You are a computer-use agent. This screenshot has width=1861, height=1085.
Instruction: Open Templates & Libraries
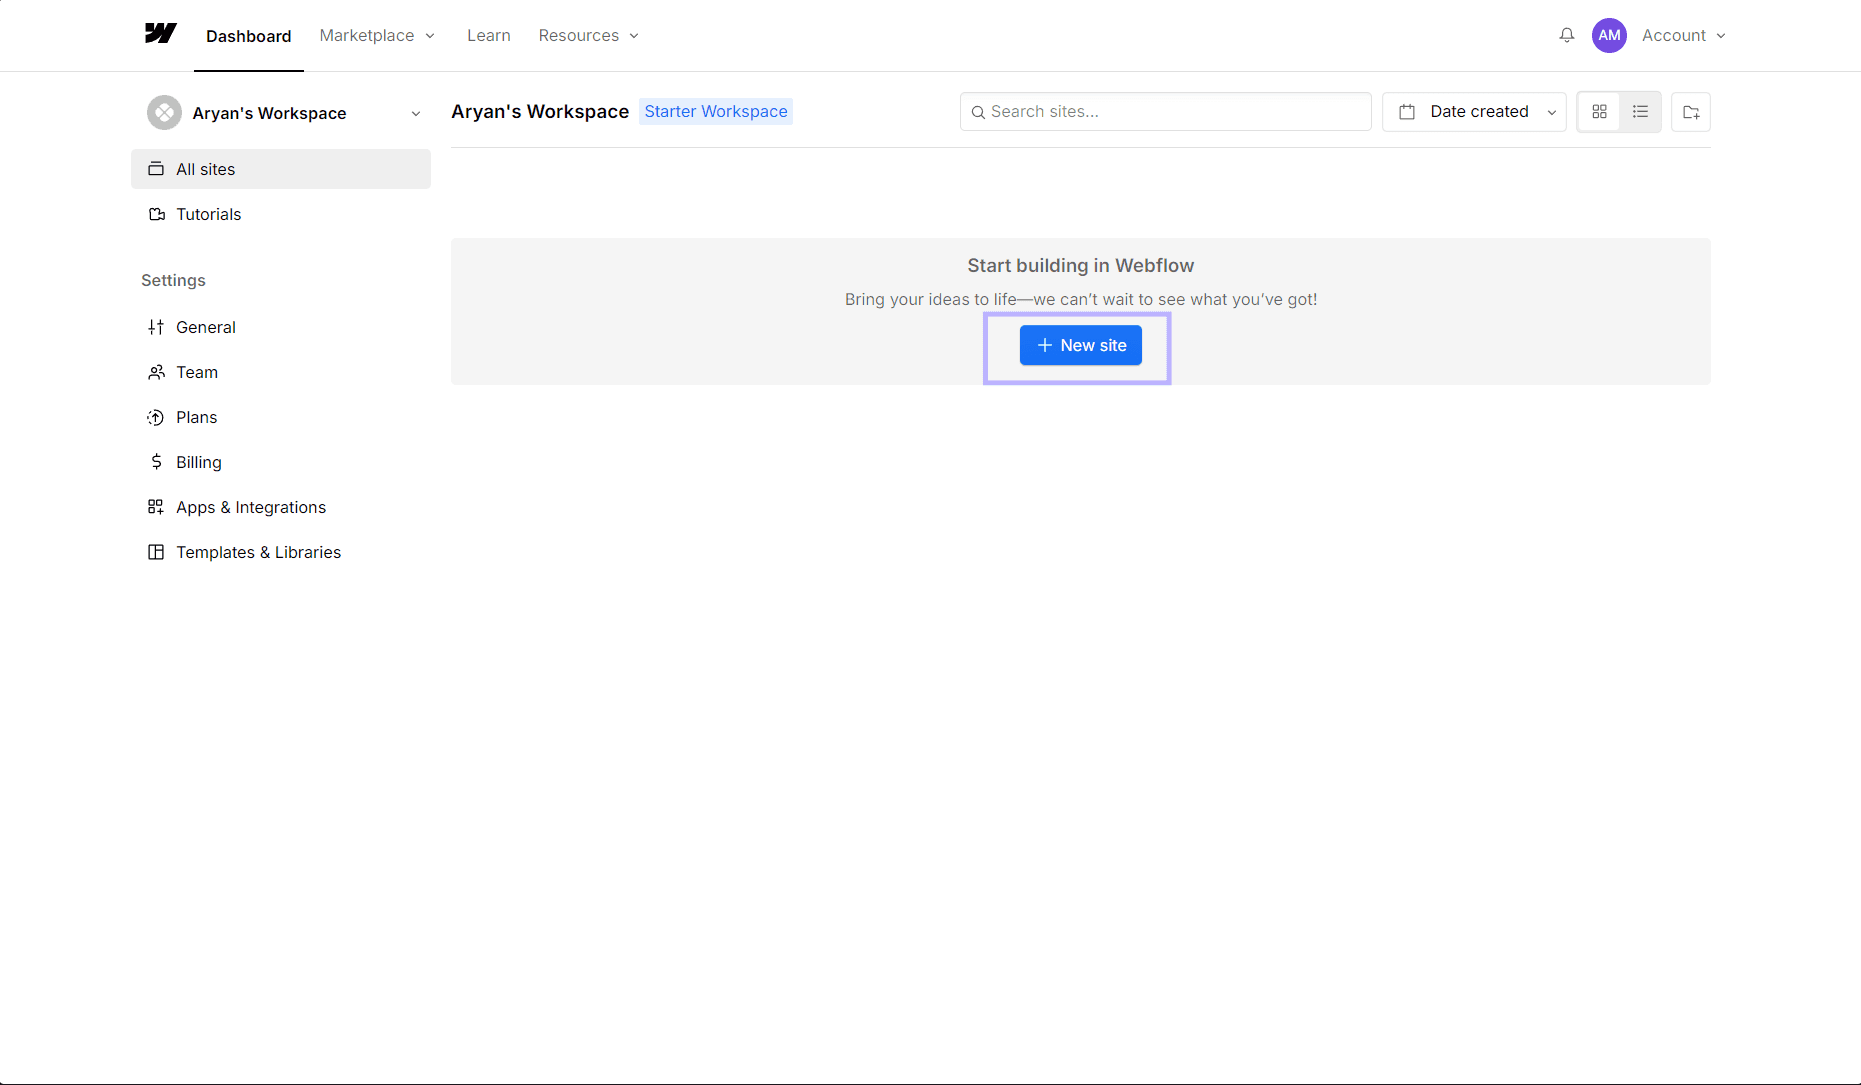tap(281, 552)
